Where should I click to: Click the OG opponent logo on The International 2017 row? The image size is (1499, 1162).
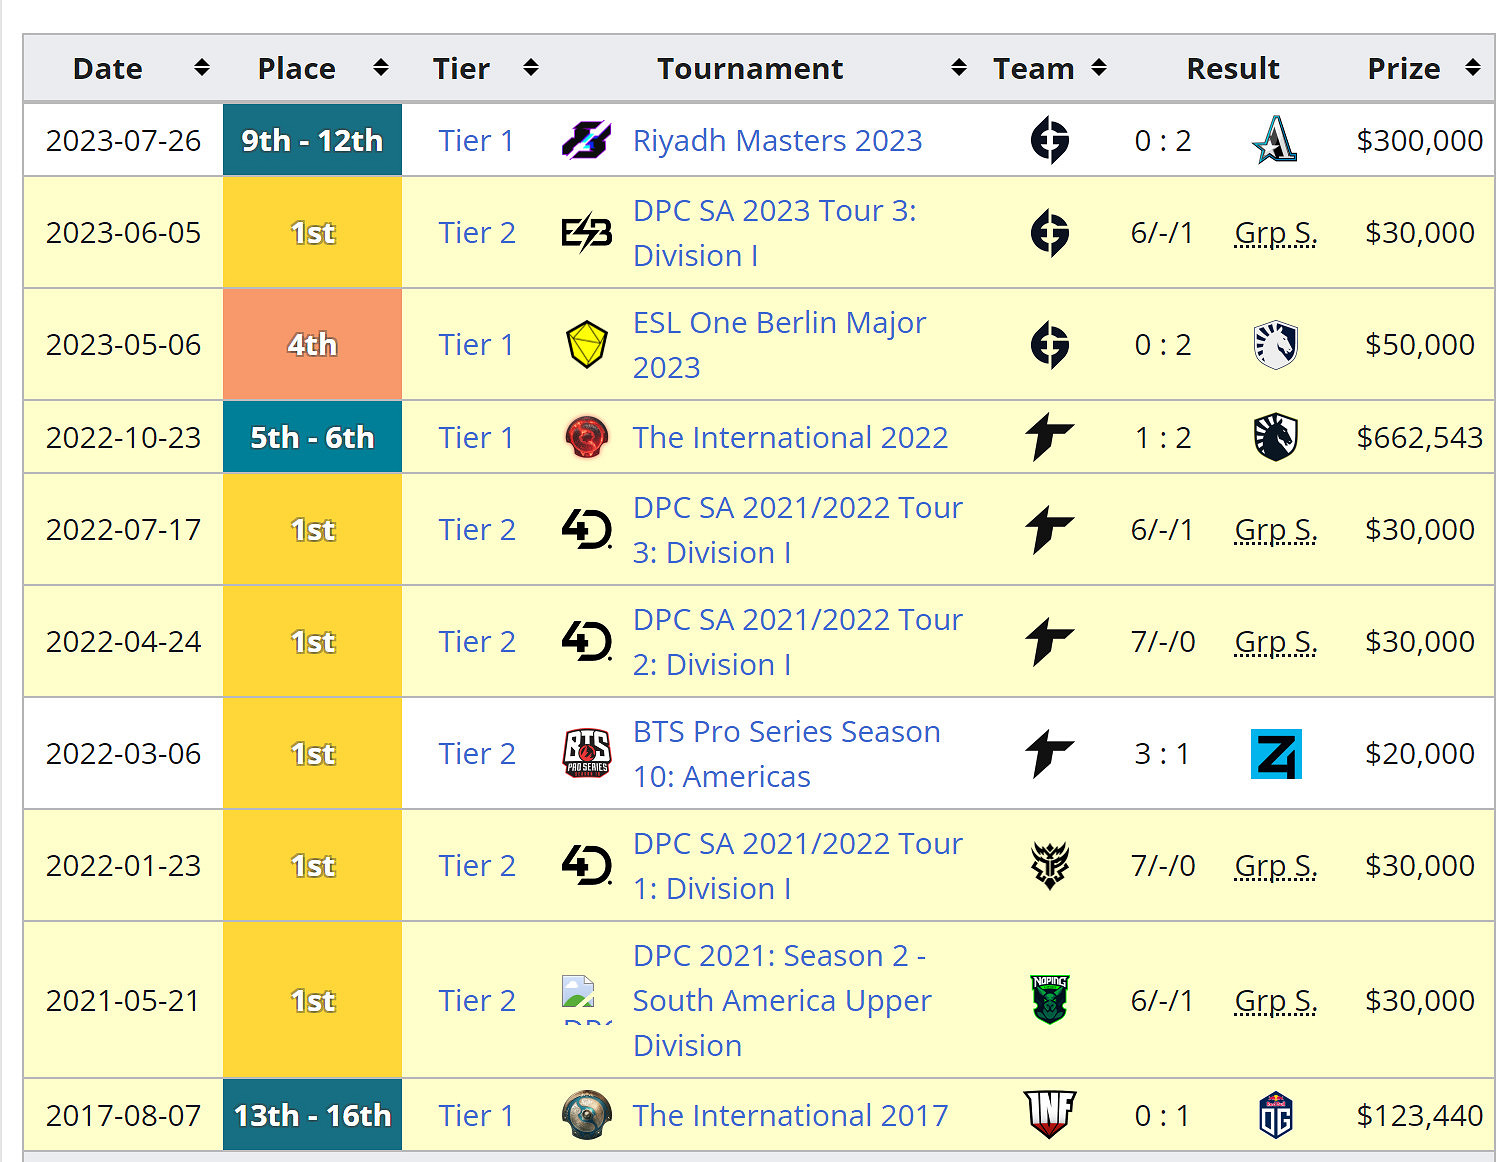click(x=1276, y=1115)
